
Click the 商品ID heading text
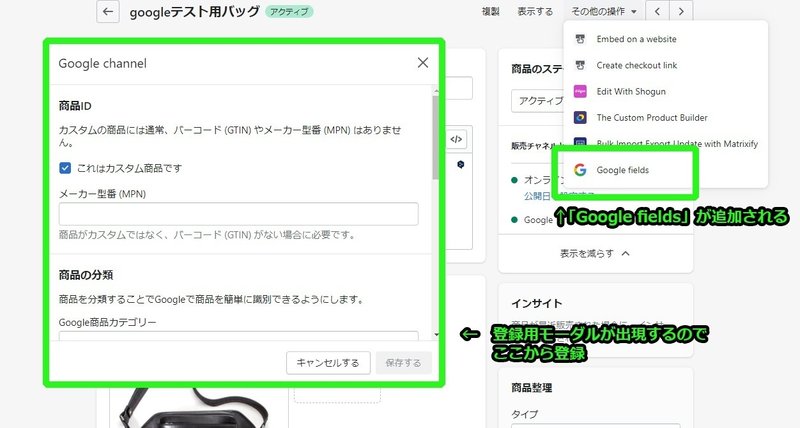click(x=75, y=106)
